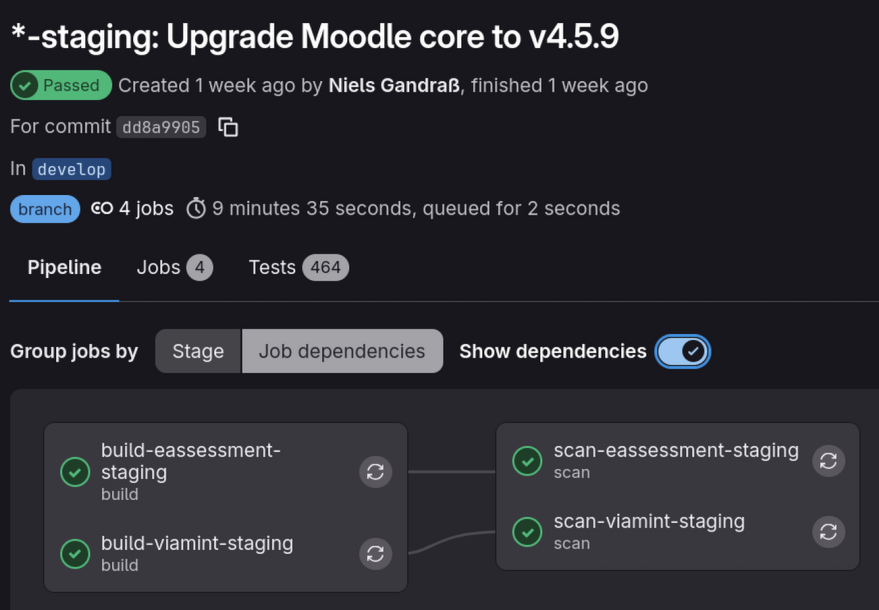Click scan-viamint-staging passed status icon
The height and width of the screenshot is (610, 879).
pyautogui.click(x=527, y=532)
